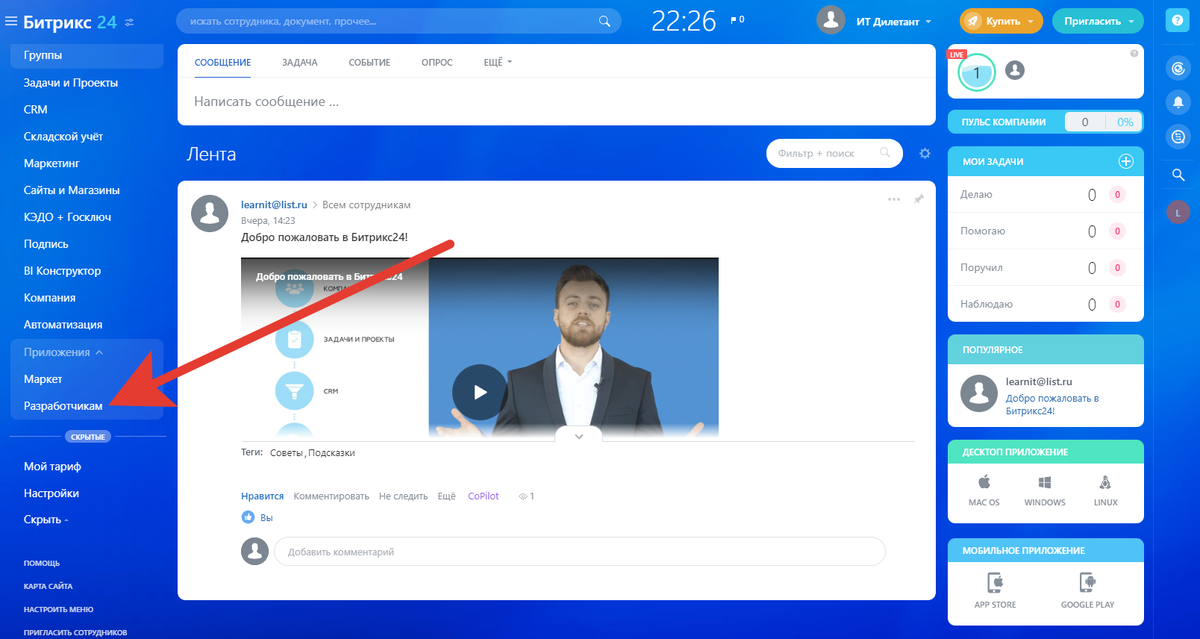Open Задачи и Проекты in left menu
1200x639 pixels.
pos(71,83)
